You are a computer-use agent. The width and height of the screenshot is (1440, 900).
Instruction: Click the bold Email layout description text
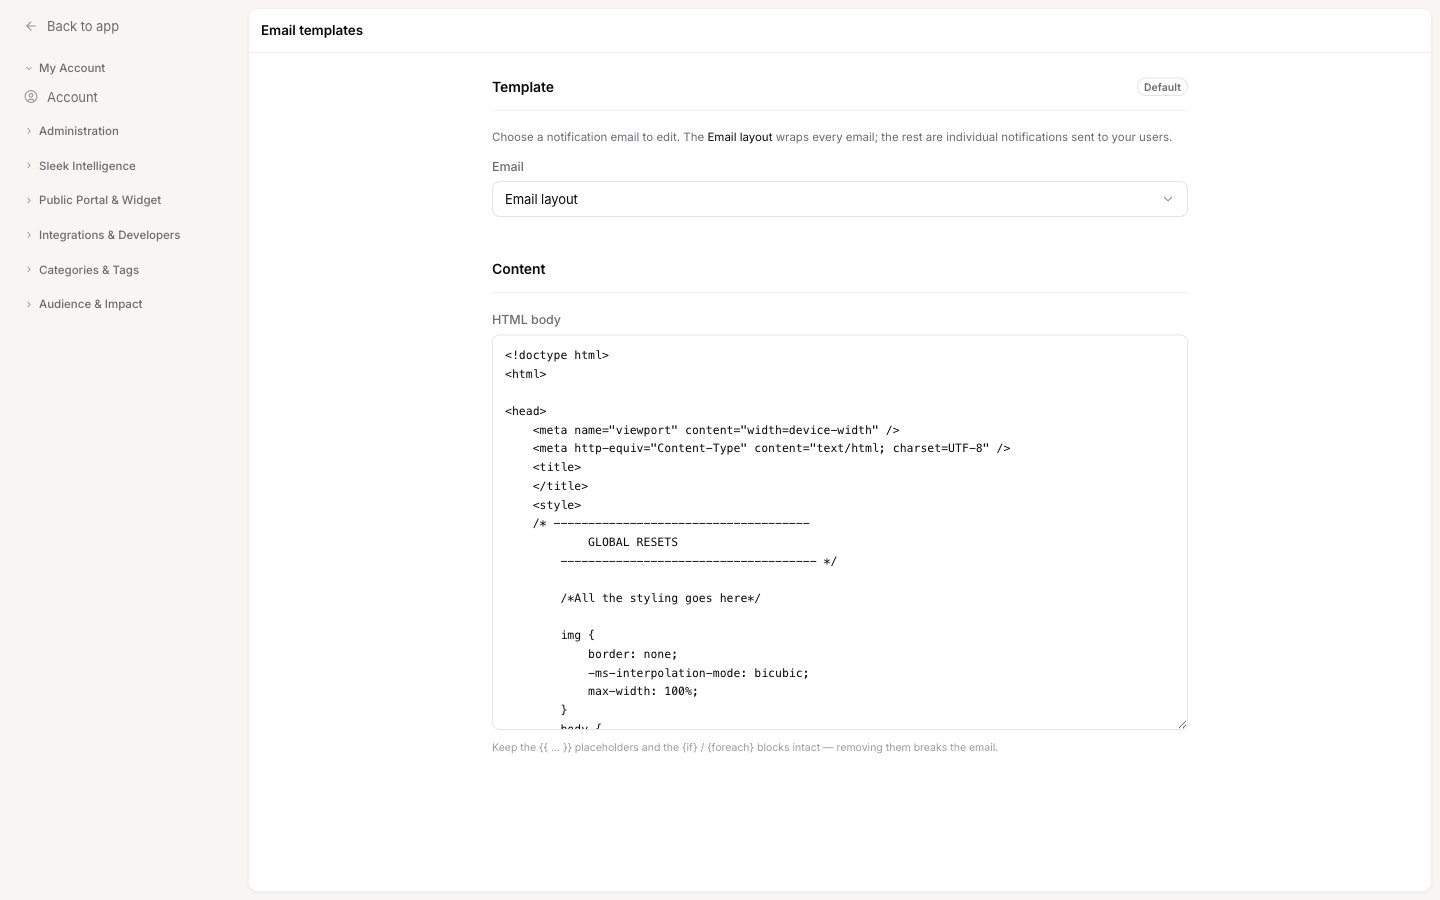pos(740,137)
